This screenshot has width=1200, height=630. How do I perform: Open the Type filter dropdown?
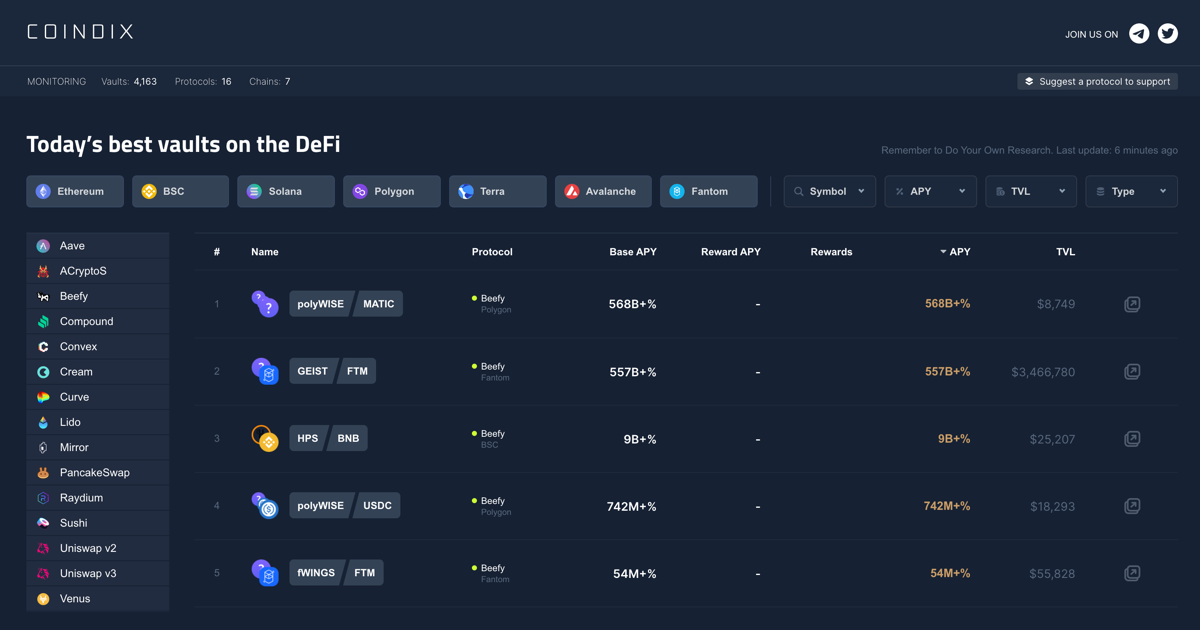coord(1132,191)
